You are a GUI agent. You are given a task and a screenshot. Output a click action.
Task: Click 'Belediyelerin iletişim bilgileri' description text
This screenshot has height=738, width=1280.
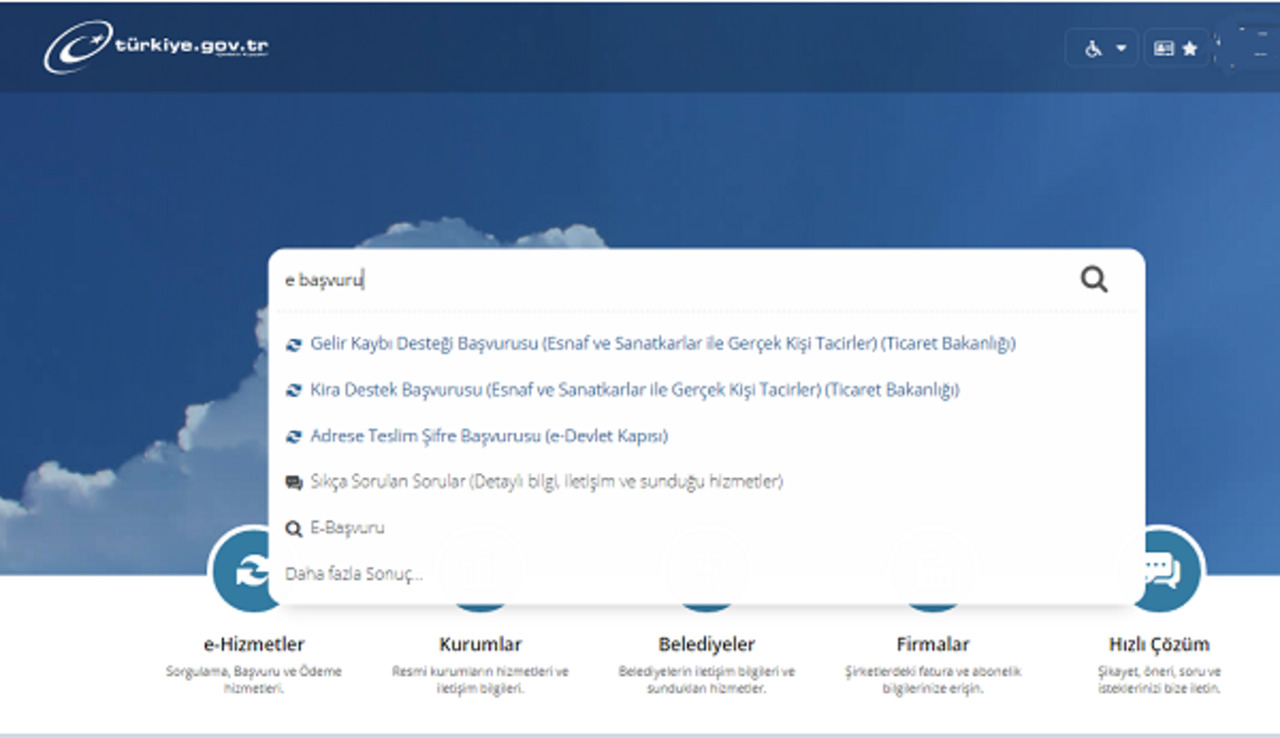pyautogui.click(x=706, y=680)
